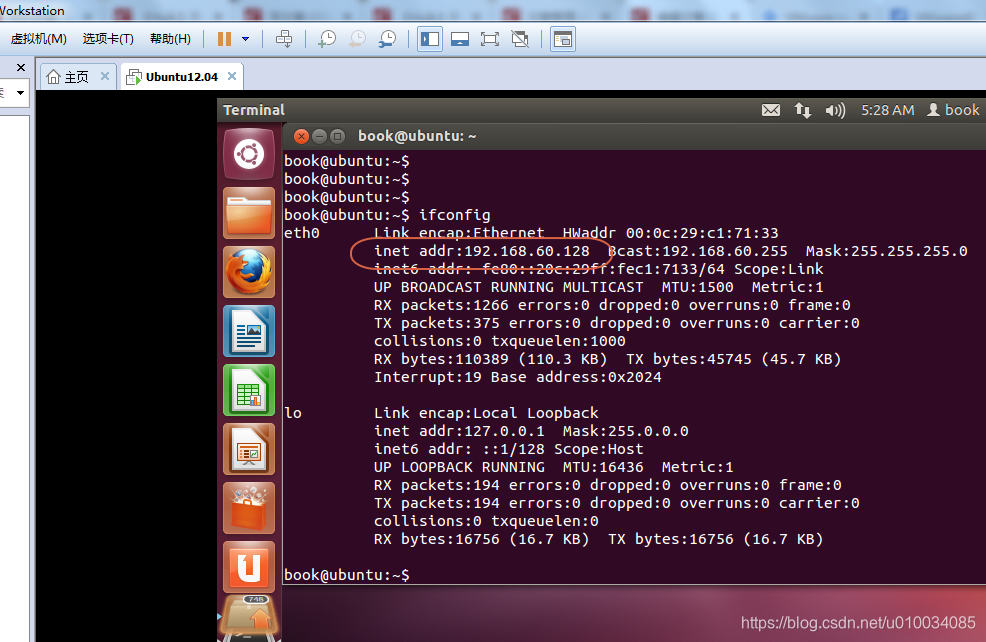
Task: Open the sound volume indicator
Action: [x=835, y=110]
